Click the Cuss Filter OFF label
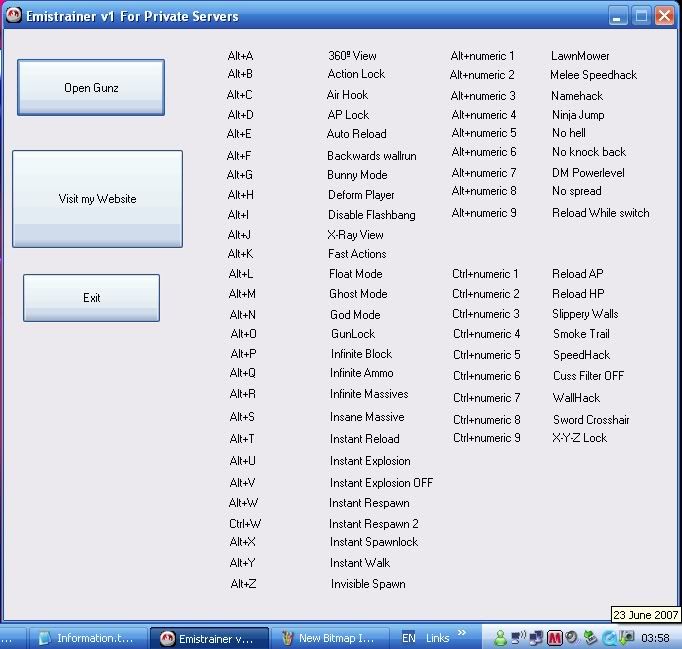This screenshot has width=682, height=649. coord(588,376)
